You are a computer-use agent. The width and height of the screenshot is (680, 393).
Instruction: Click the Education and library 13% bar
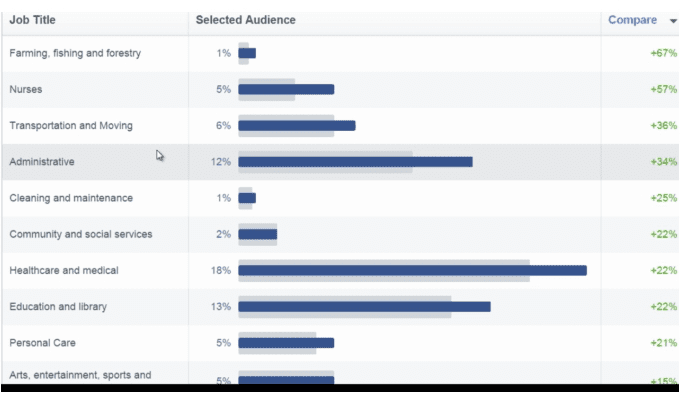[364, 307]
